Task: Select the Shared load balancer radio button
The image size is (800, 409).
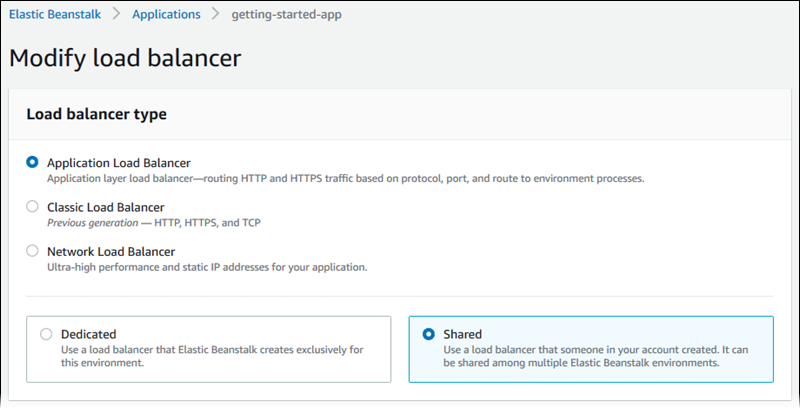Action: pyautogui.click(x=429, y=334)
